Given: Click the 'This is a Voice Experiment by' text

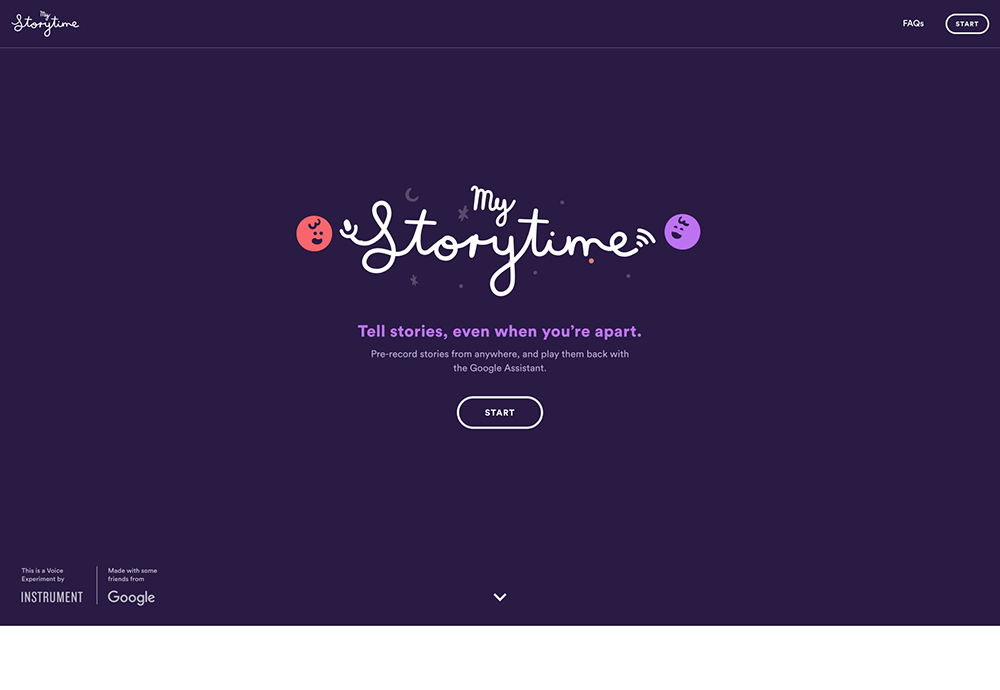Looking at the screenshot, I should [43, 575].
